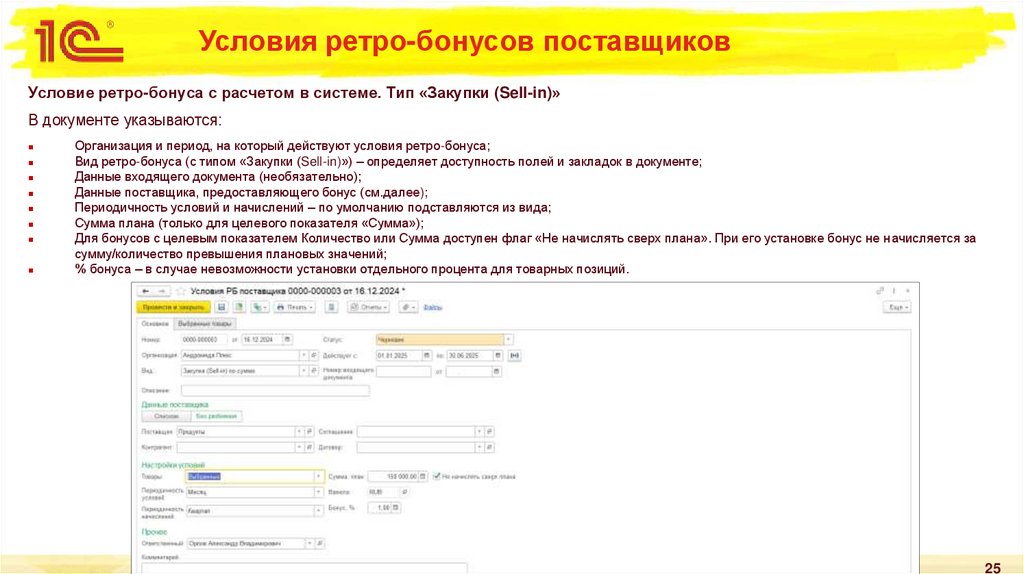Open Вид reference with the open icon
This screenshot has width=1024, height=574.
pyautogui.click(x=313, y=371)
